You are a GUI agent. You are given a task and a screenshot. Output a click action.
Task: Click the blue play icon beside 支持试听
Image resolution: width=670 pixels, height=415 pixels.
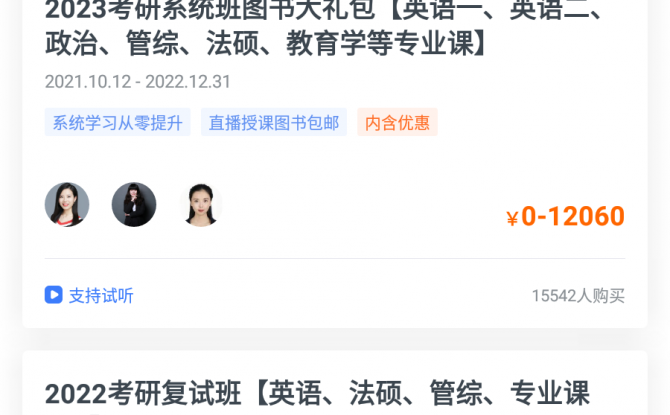point(53,295)
